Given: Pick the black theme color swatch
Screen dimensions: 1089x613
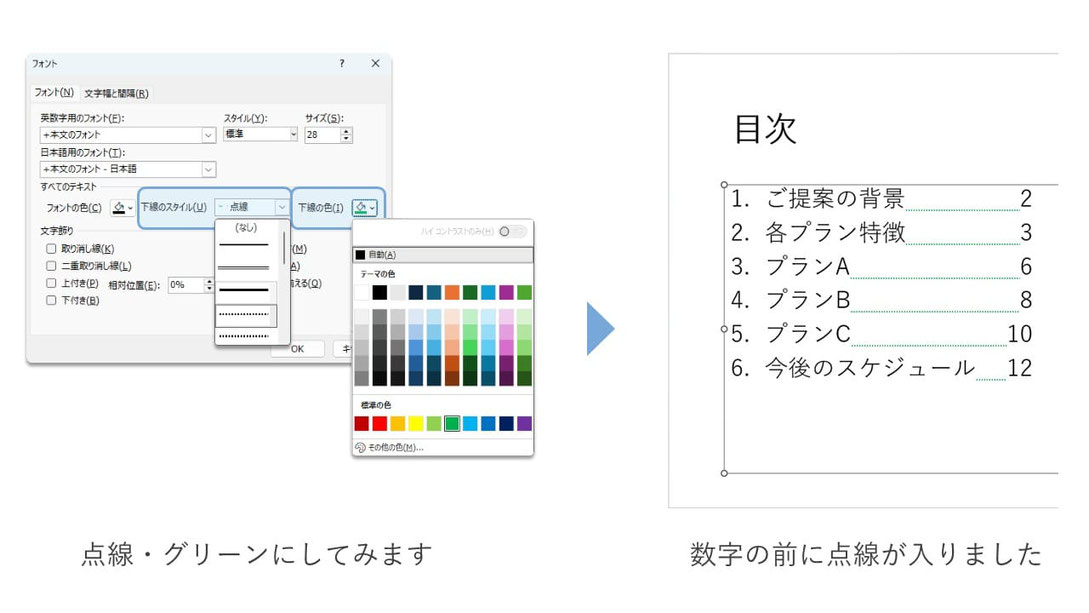Looking at the screenshot, I should tap(379, 292).
